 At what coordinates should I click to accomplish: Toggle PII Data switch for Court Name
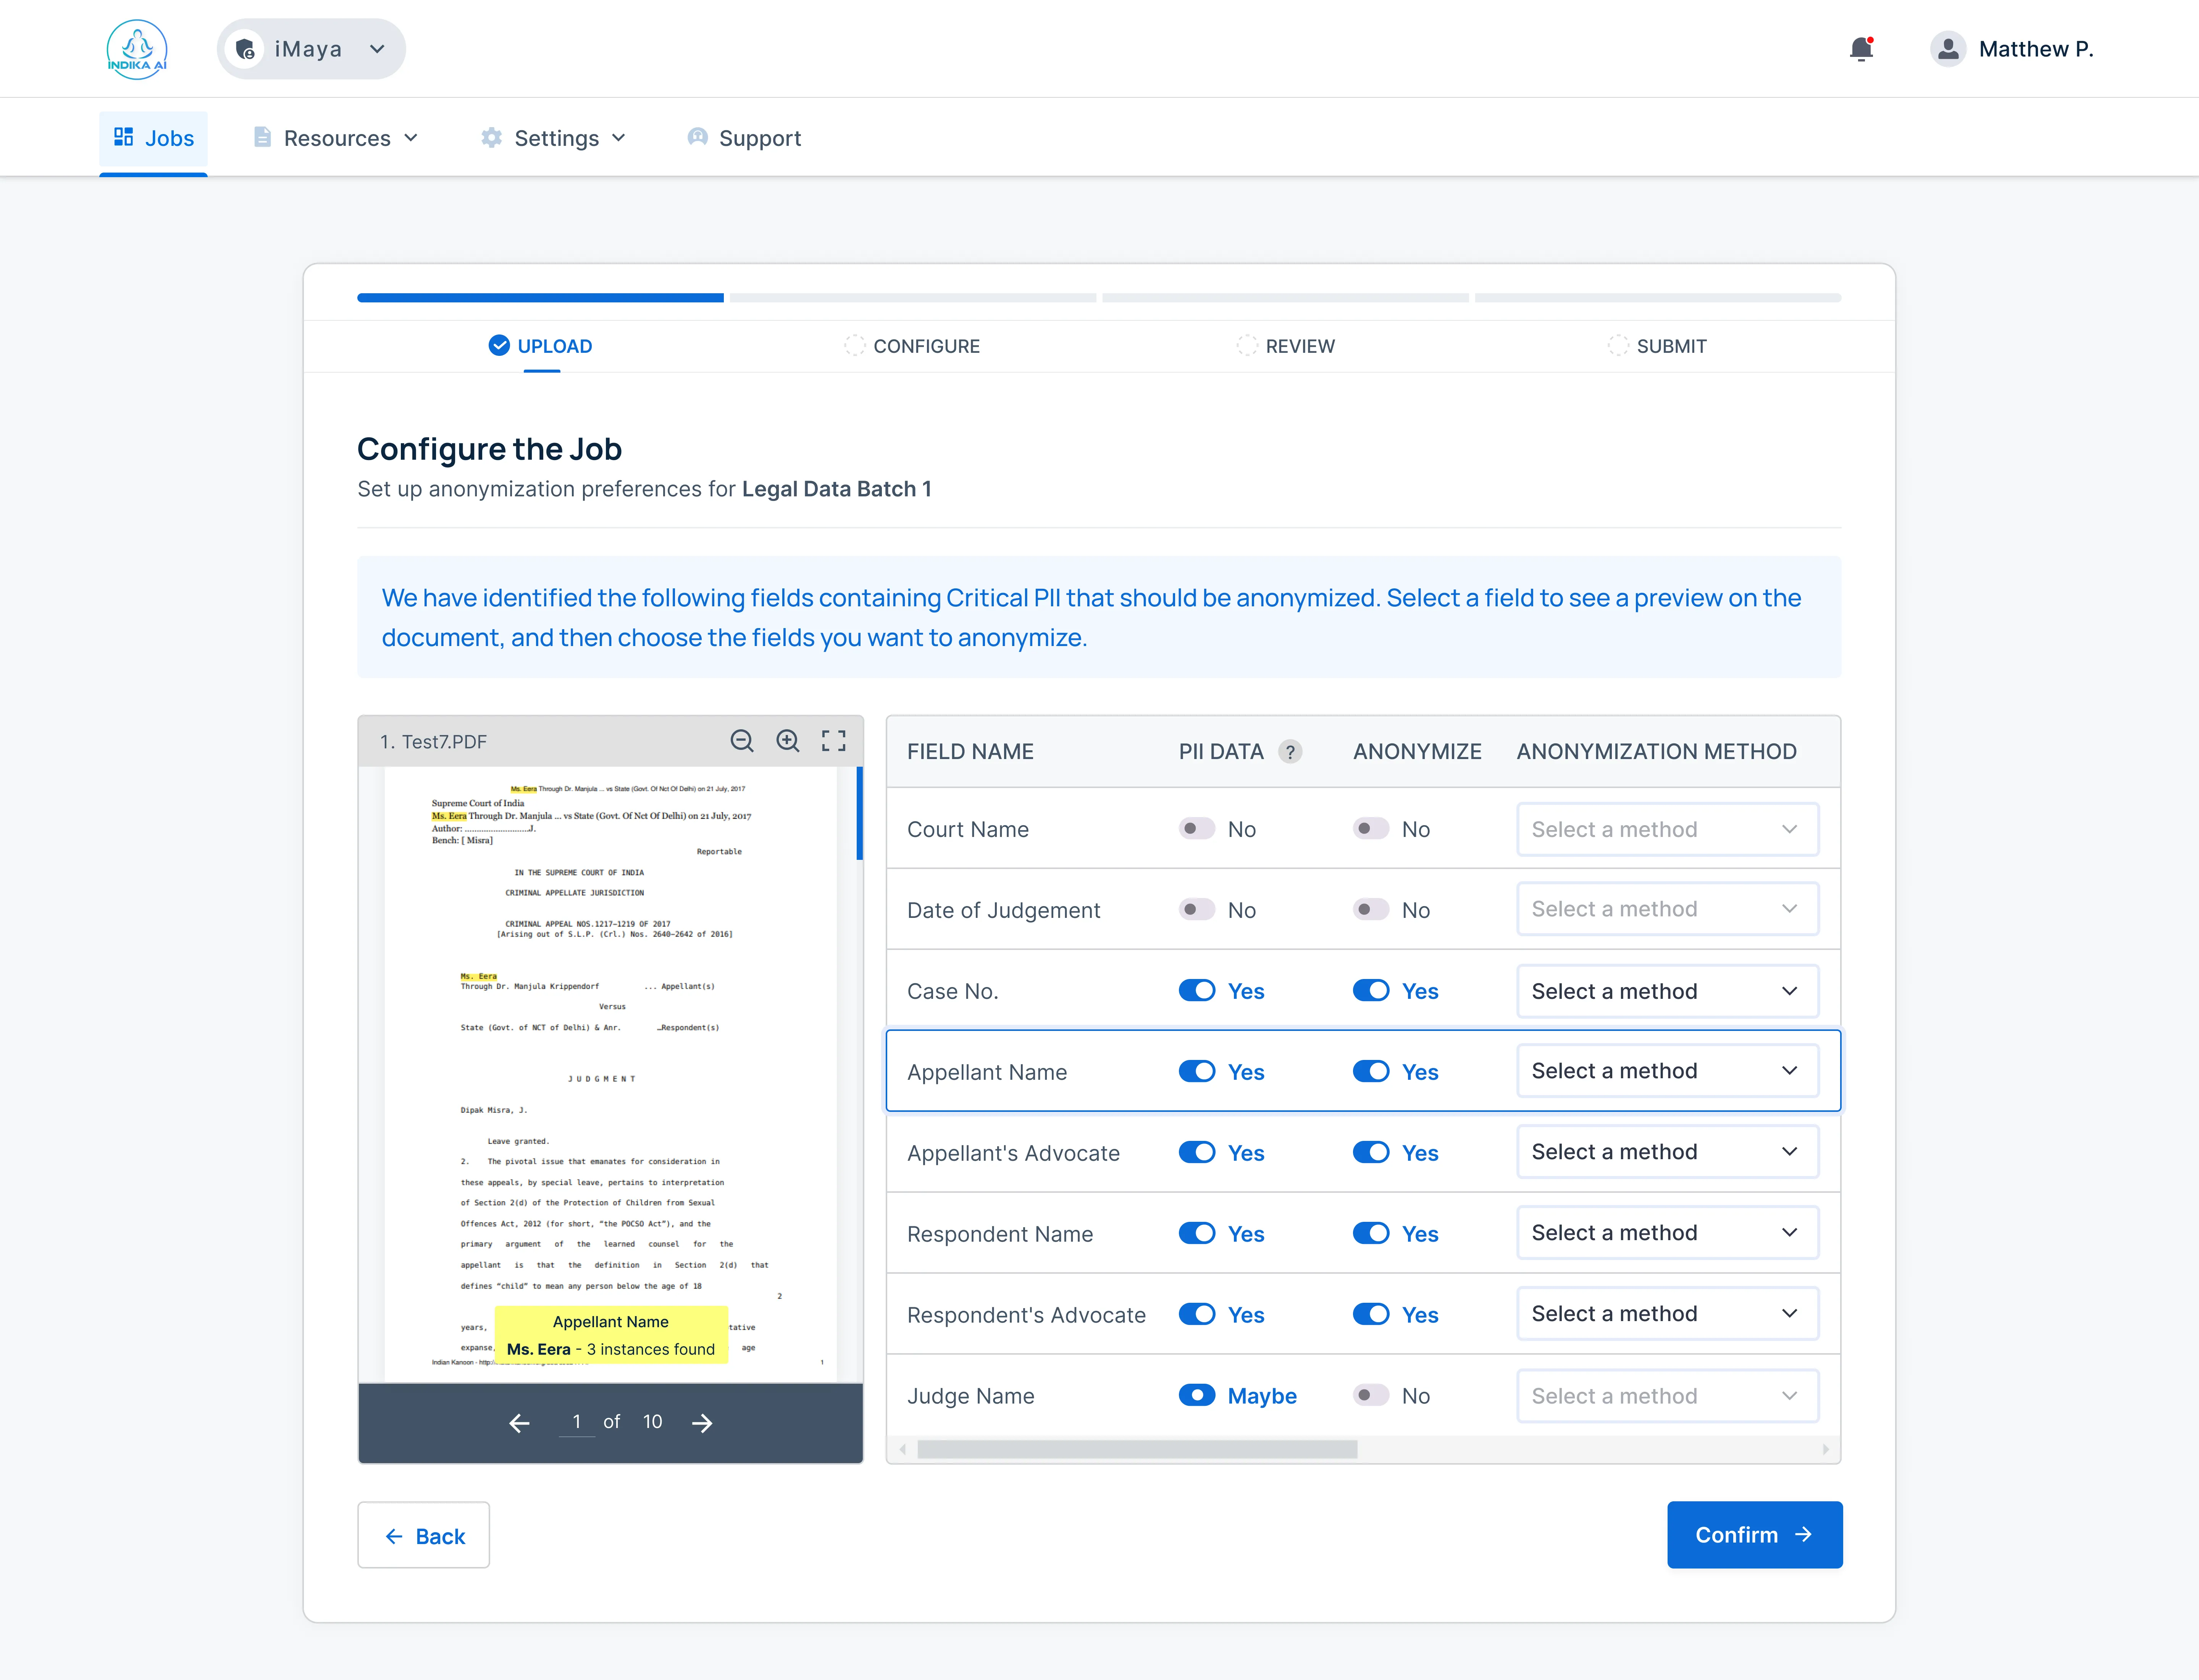pyautogui.click(x=1196, y=829)
